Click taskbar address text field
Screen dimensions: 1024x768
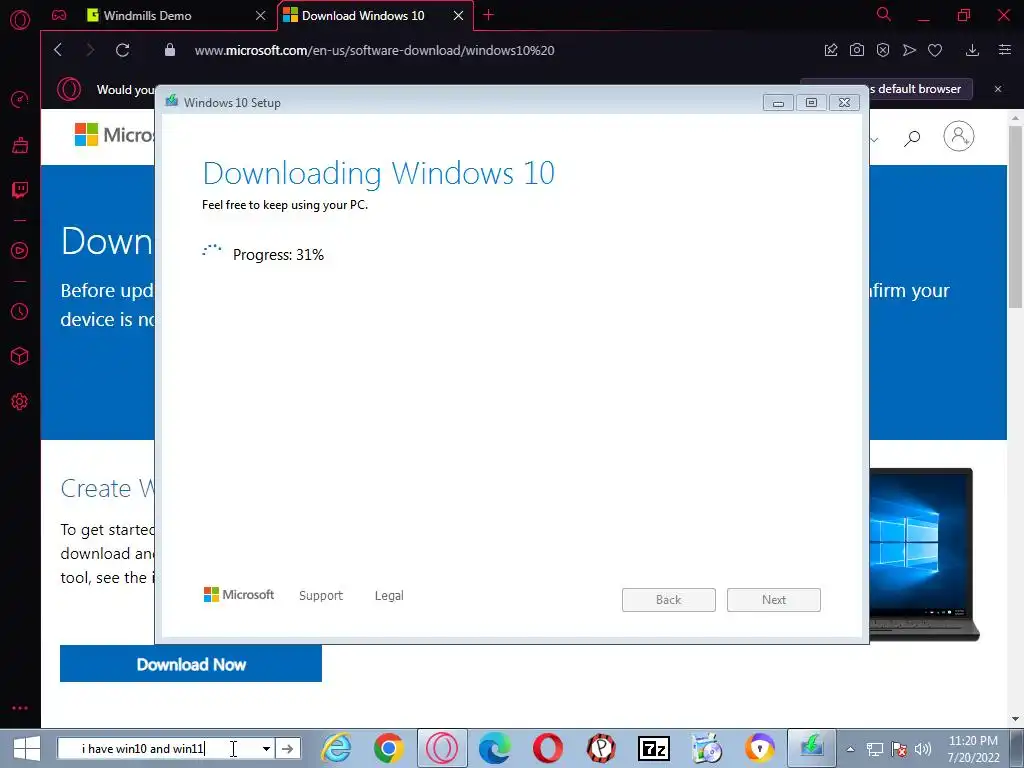pos(157,748)
